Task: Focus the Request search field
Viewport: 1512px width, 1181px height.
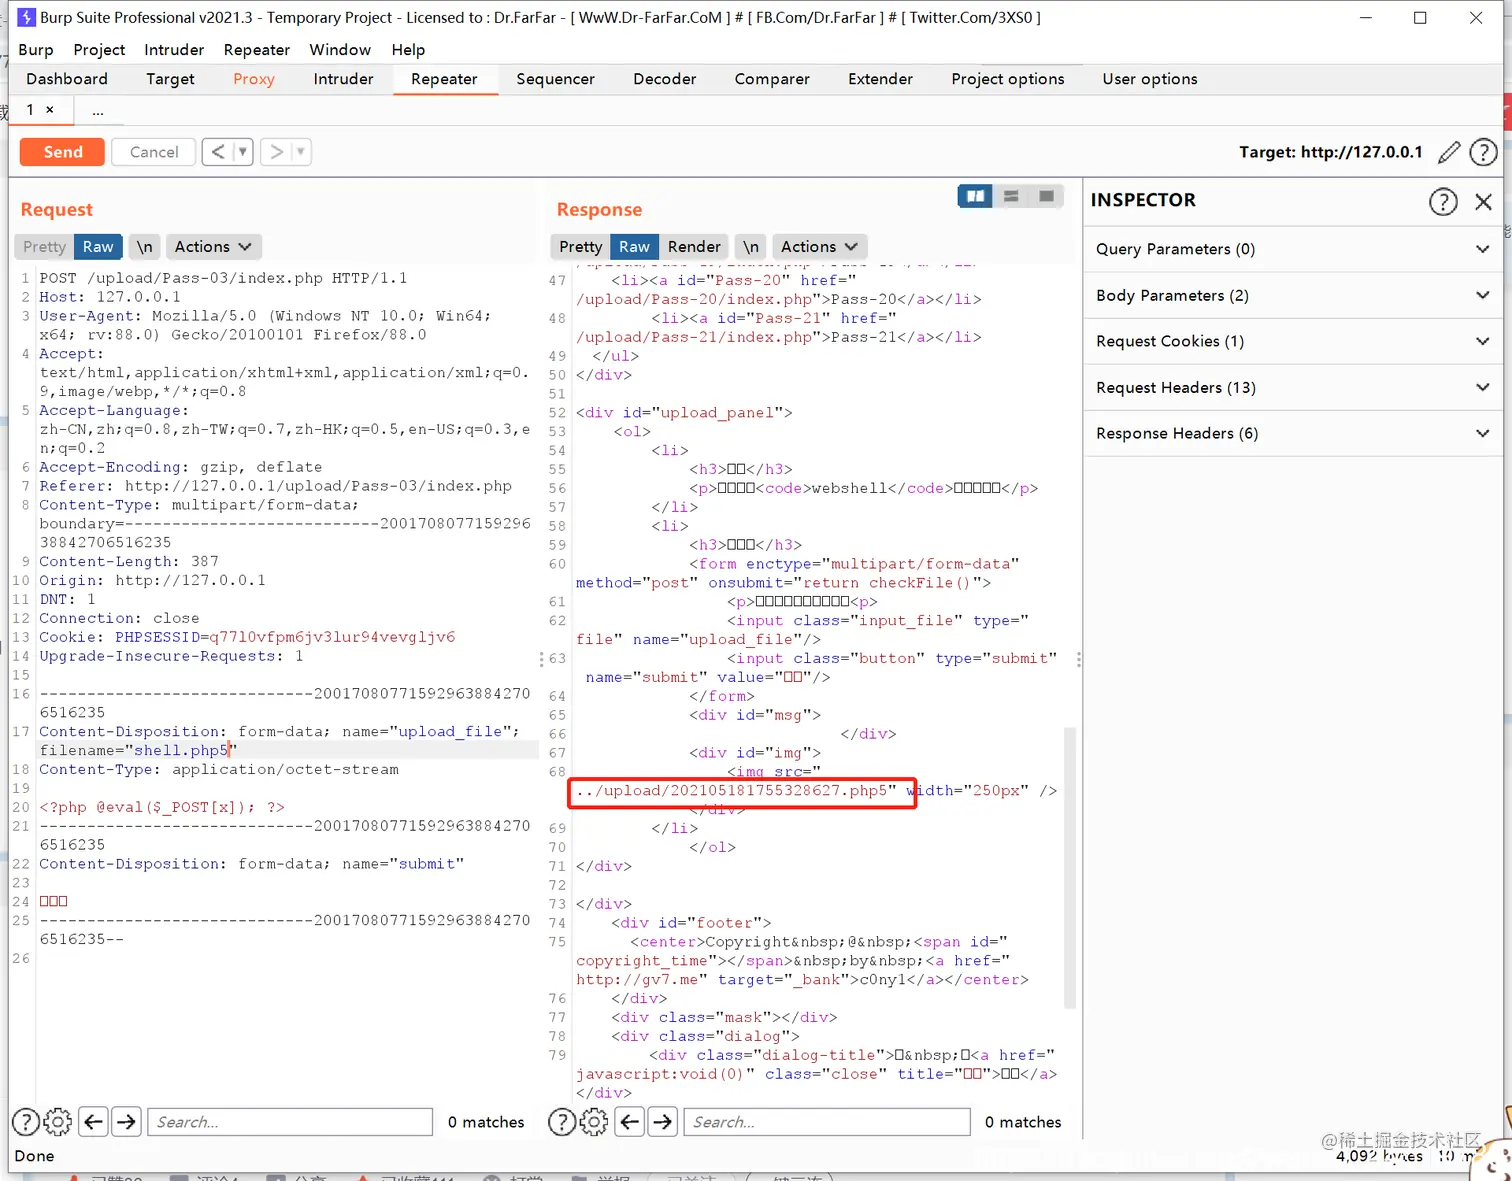Action: 290,1122
